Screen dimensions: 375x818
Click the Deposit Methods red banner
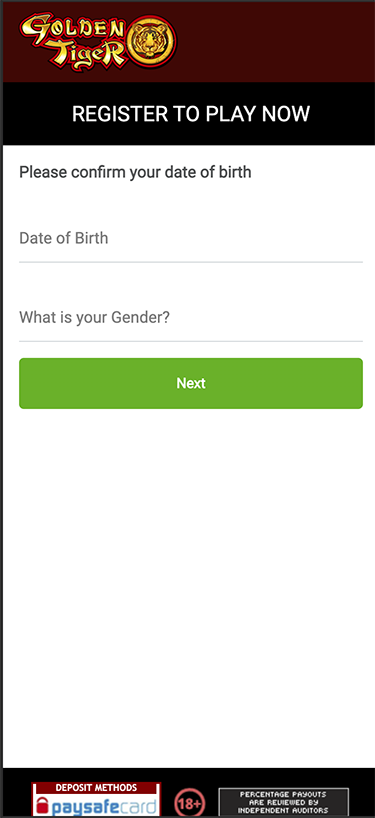click(96, 788)
